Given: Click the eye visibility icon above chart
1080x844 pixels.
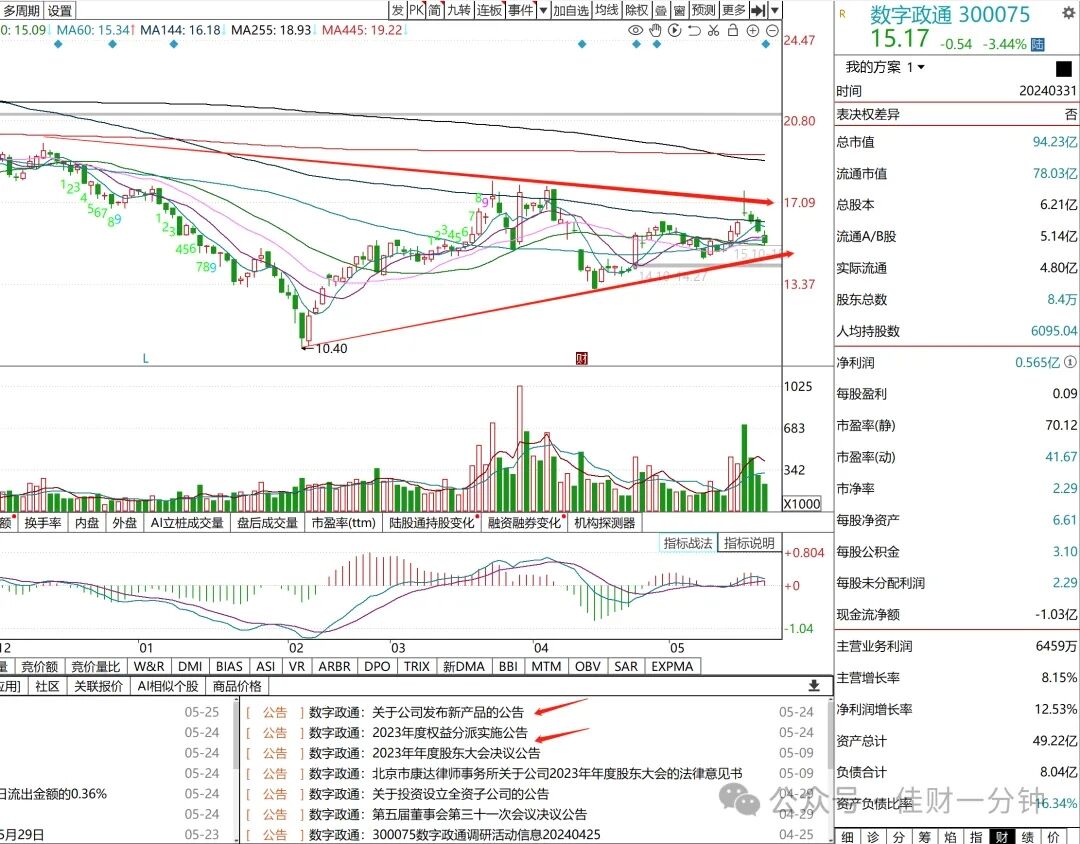Looking at the screenshot, I should 635,30.
